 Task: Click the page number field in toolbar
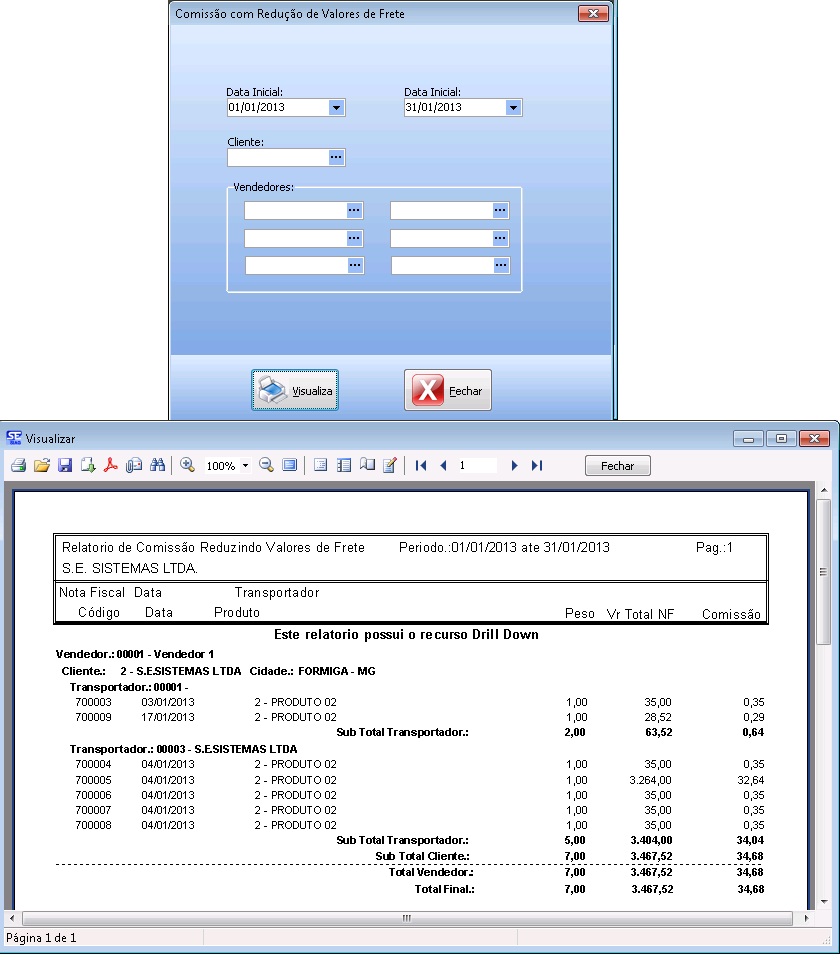(476, 466)
